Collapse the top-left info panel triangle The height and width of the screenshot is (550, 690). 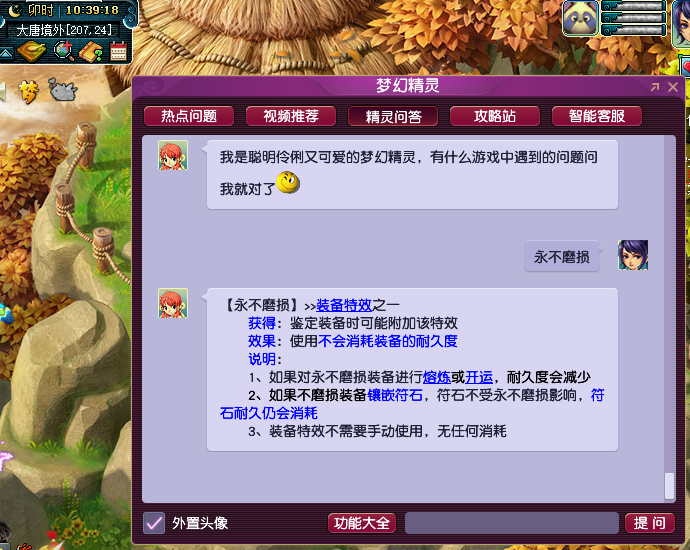click(x=6, y=54)
